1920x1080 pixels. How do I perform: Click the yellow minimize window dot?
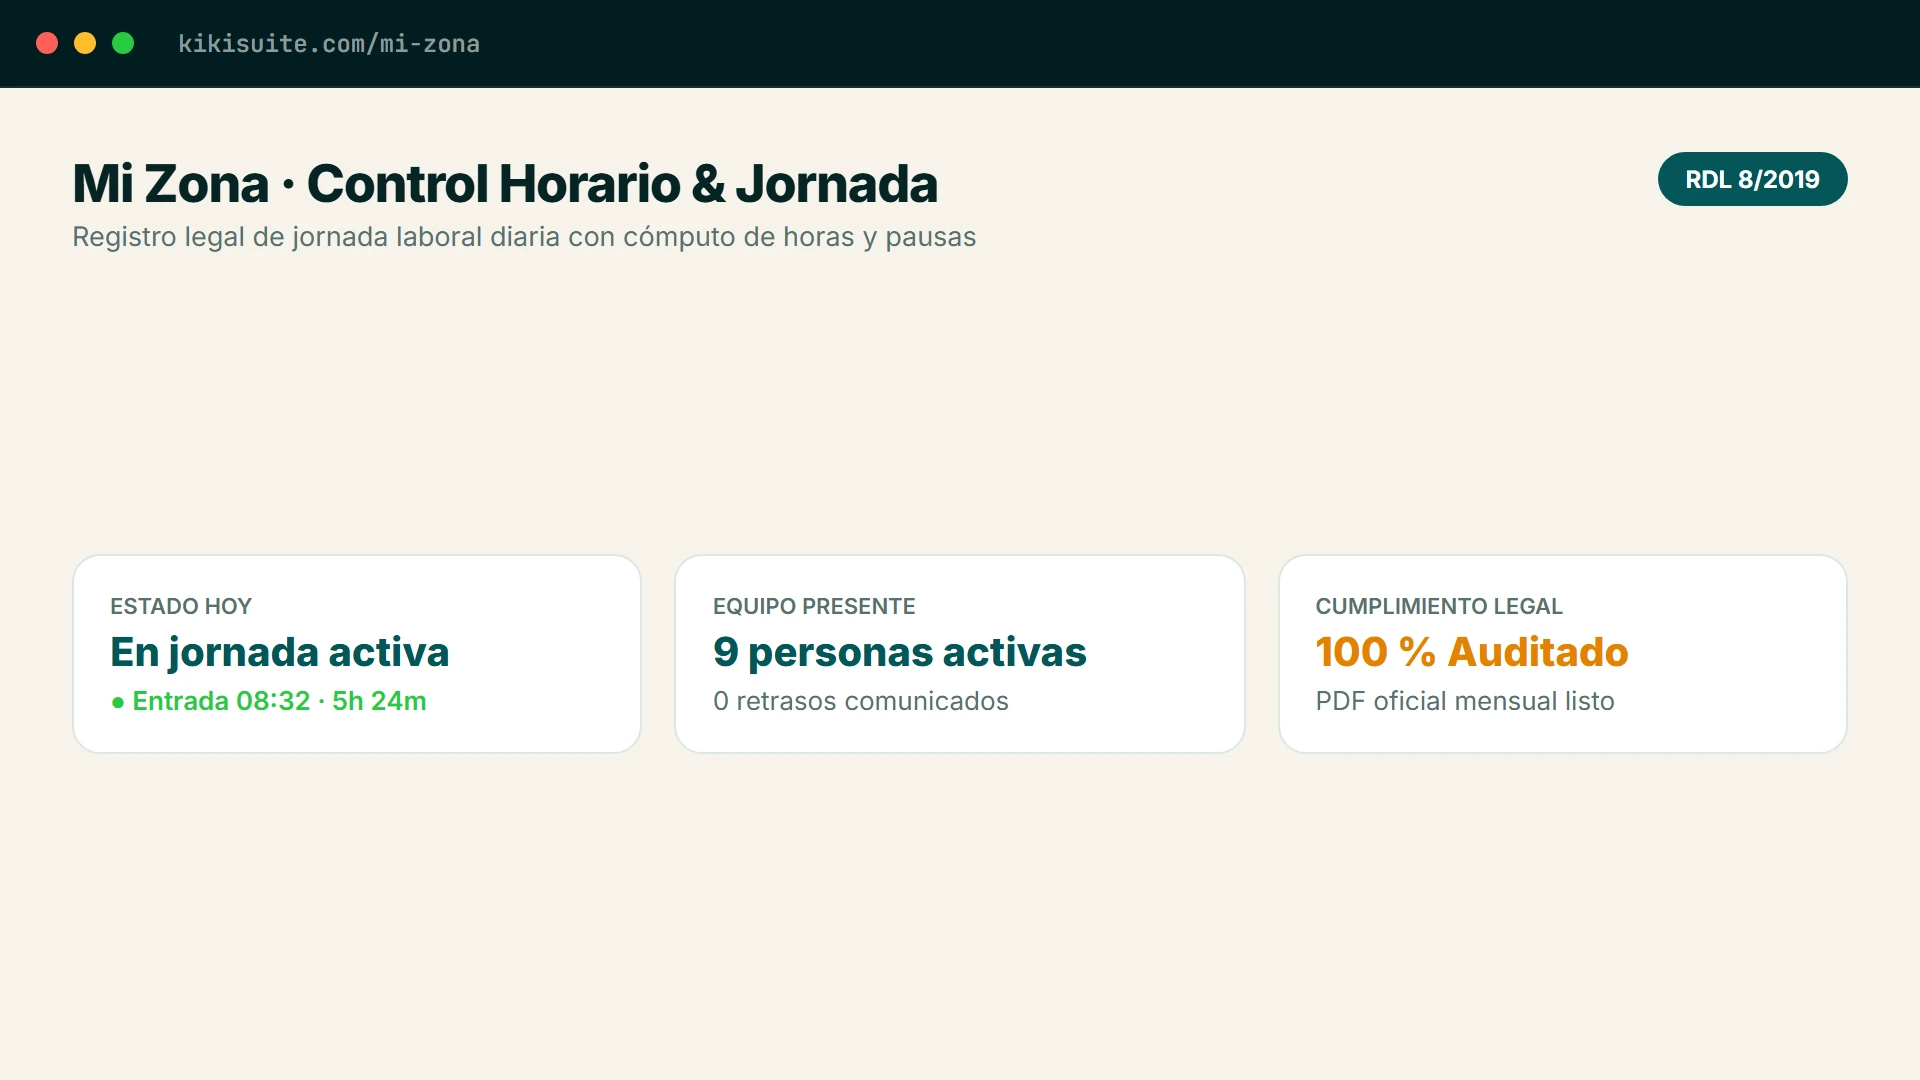[x=85, y=43]
